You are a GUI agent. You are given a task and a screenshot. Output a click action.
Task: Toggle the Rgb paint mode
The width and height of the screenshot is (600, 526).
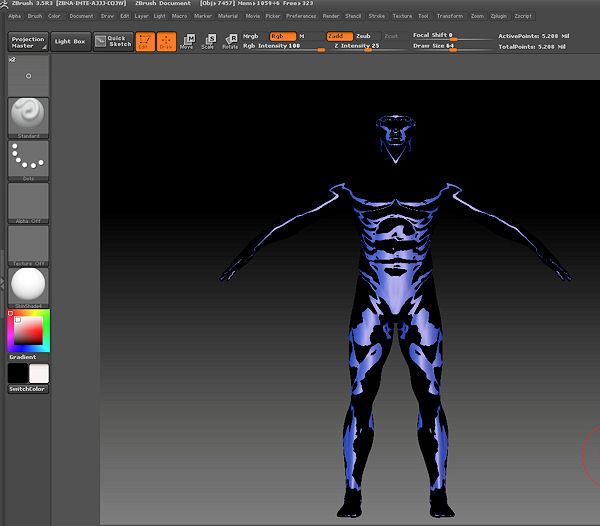283,36
